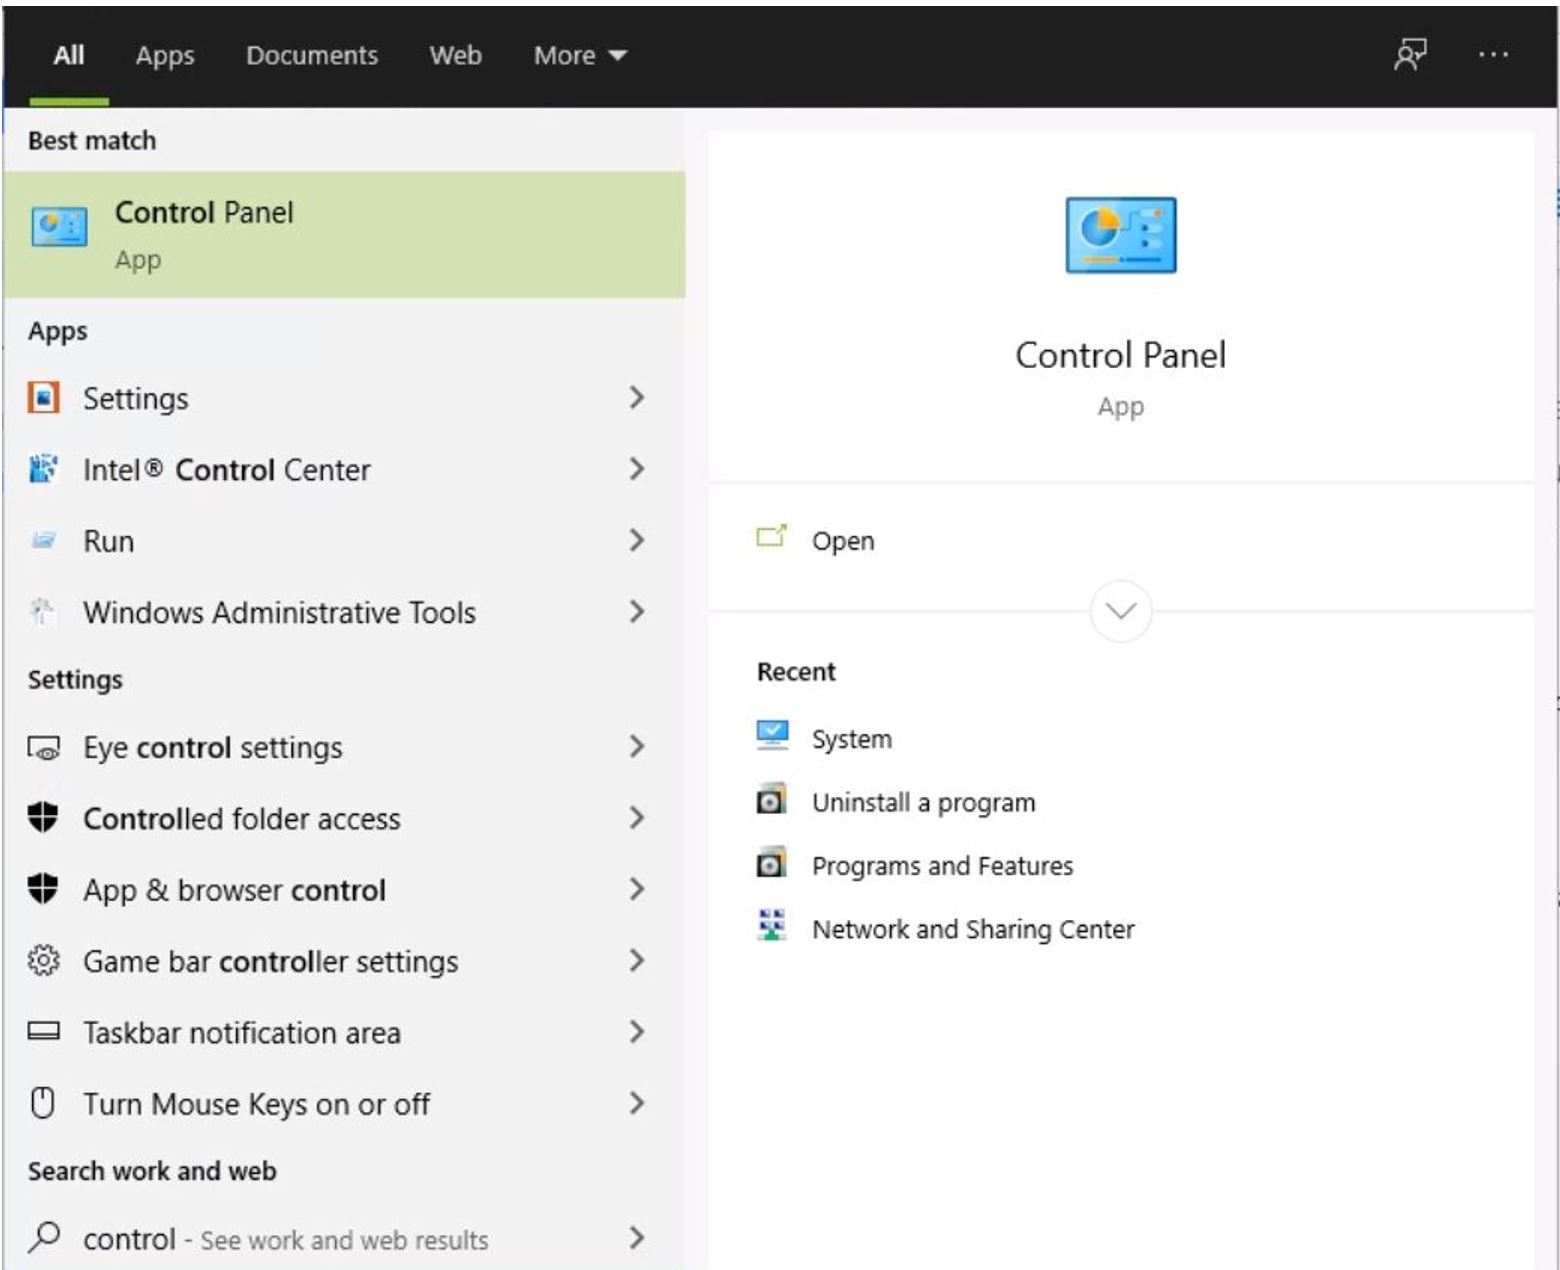1560x1270 pixels.
Task: Select the Windows Administrative Tools result
Action: 344,612
